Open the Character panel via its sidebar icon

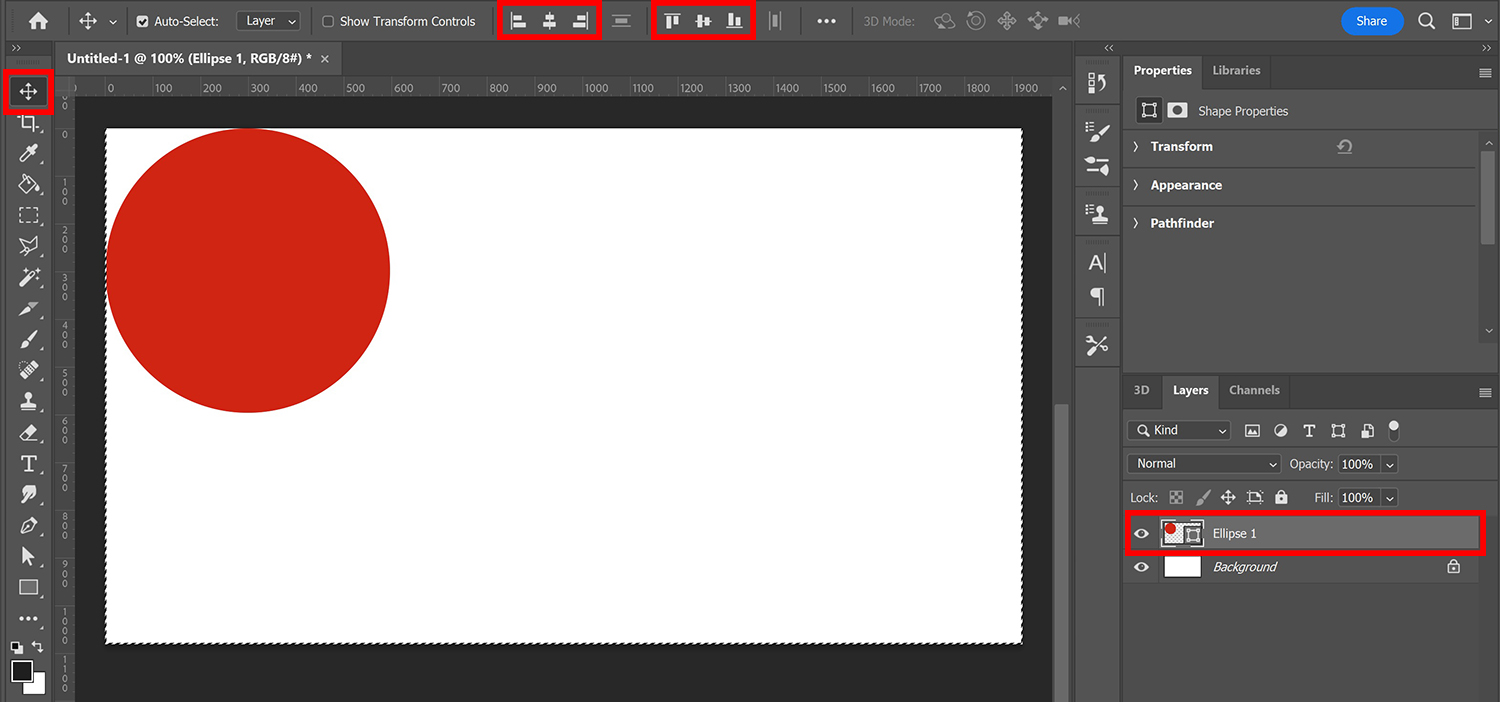point(1097,262)
